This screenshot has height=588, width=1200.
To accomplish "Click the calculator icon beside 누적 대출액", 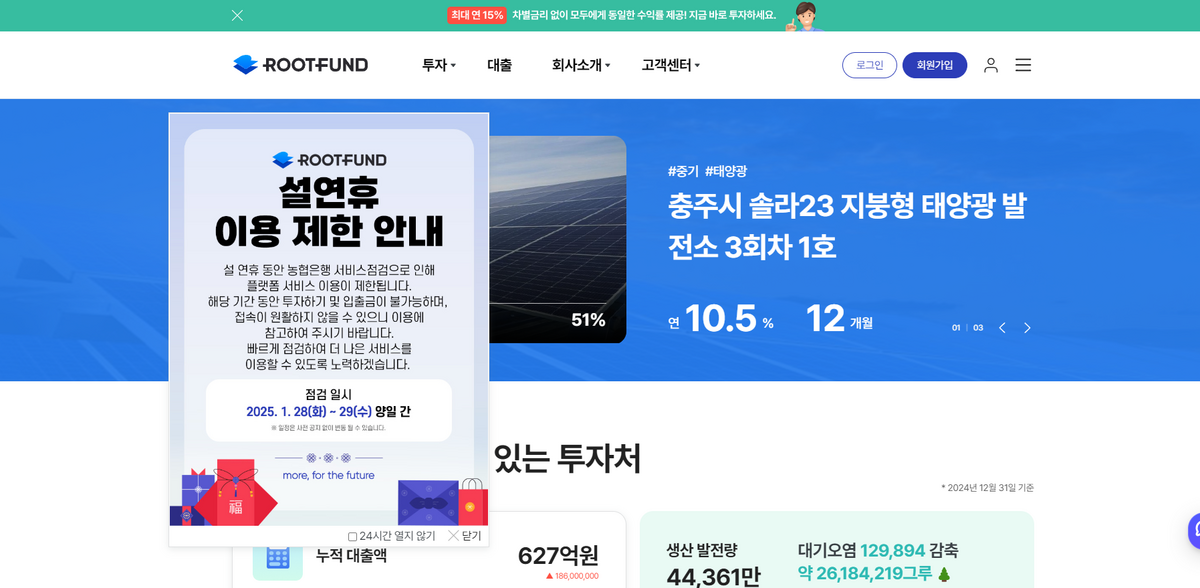I will tap(277, 557).
